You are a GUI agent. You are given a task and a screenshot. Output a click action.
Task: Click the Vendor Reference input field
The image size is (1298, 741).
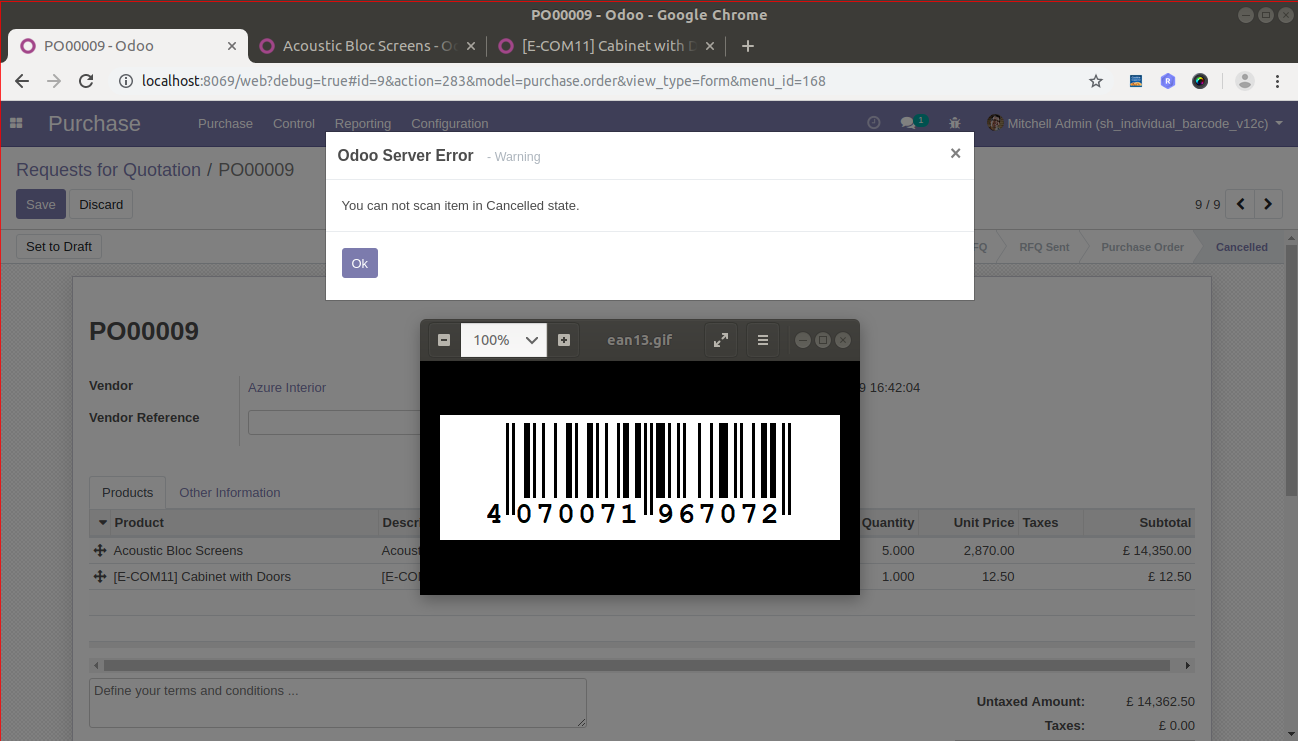click(334, 422)
